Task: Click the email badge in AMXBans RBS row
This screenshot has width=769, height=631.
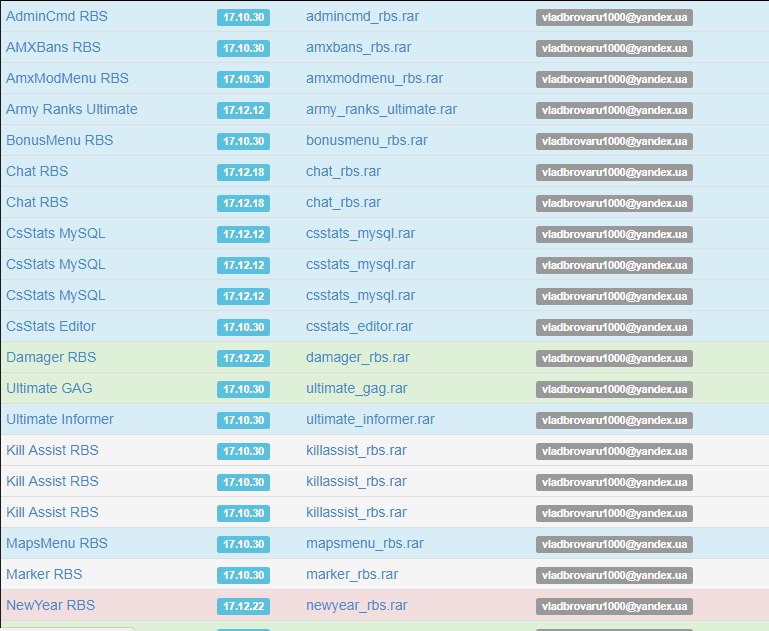Action: 614,48
